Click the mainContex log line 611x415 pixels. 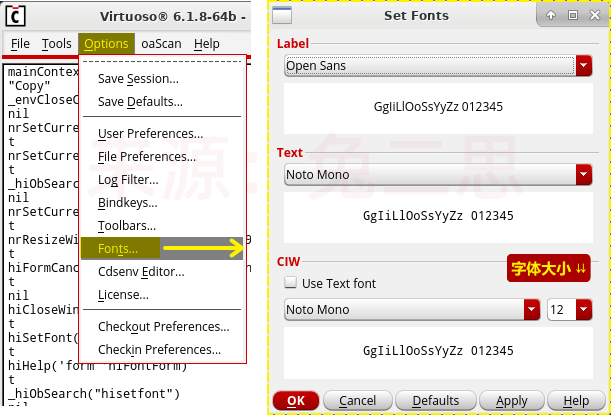coord(43,72)
